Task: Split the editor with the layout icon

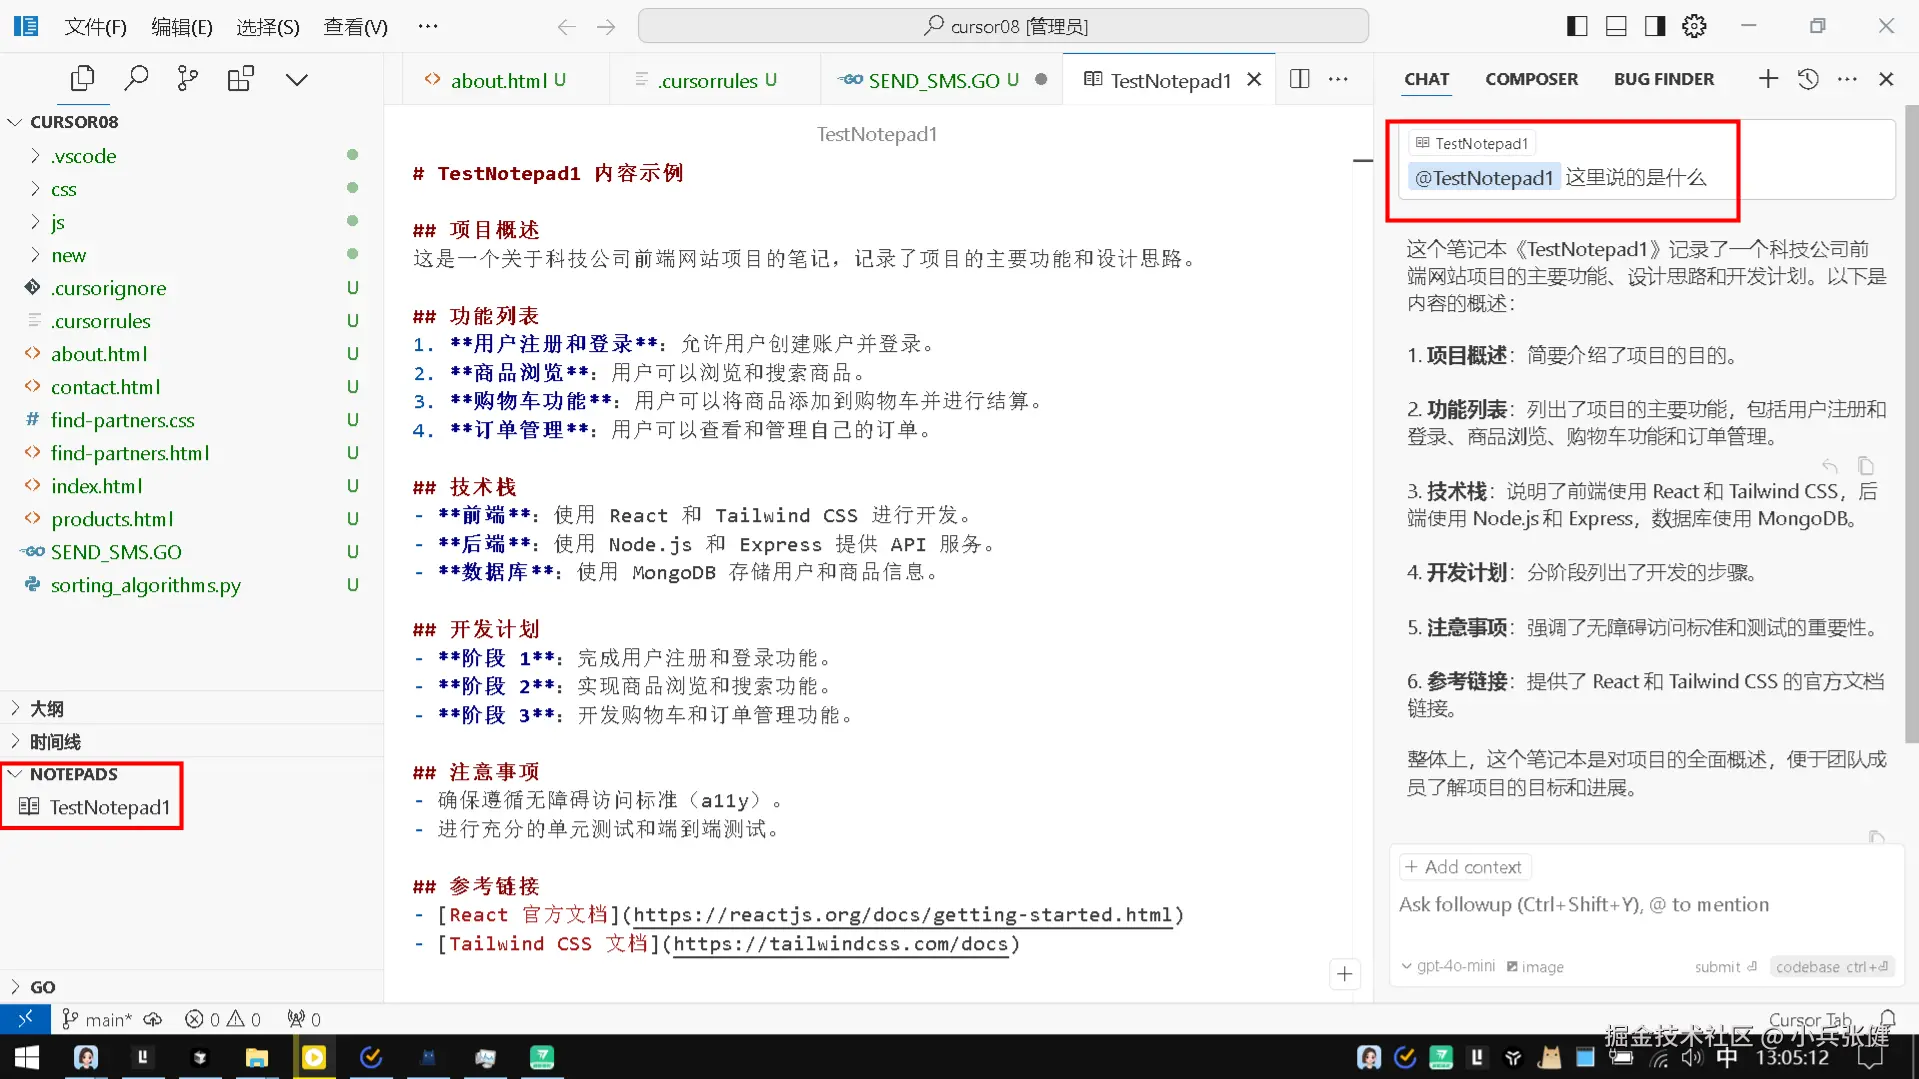Action: pos(1300,79)
